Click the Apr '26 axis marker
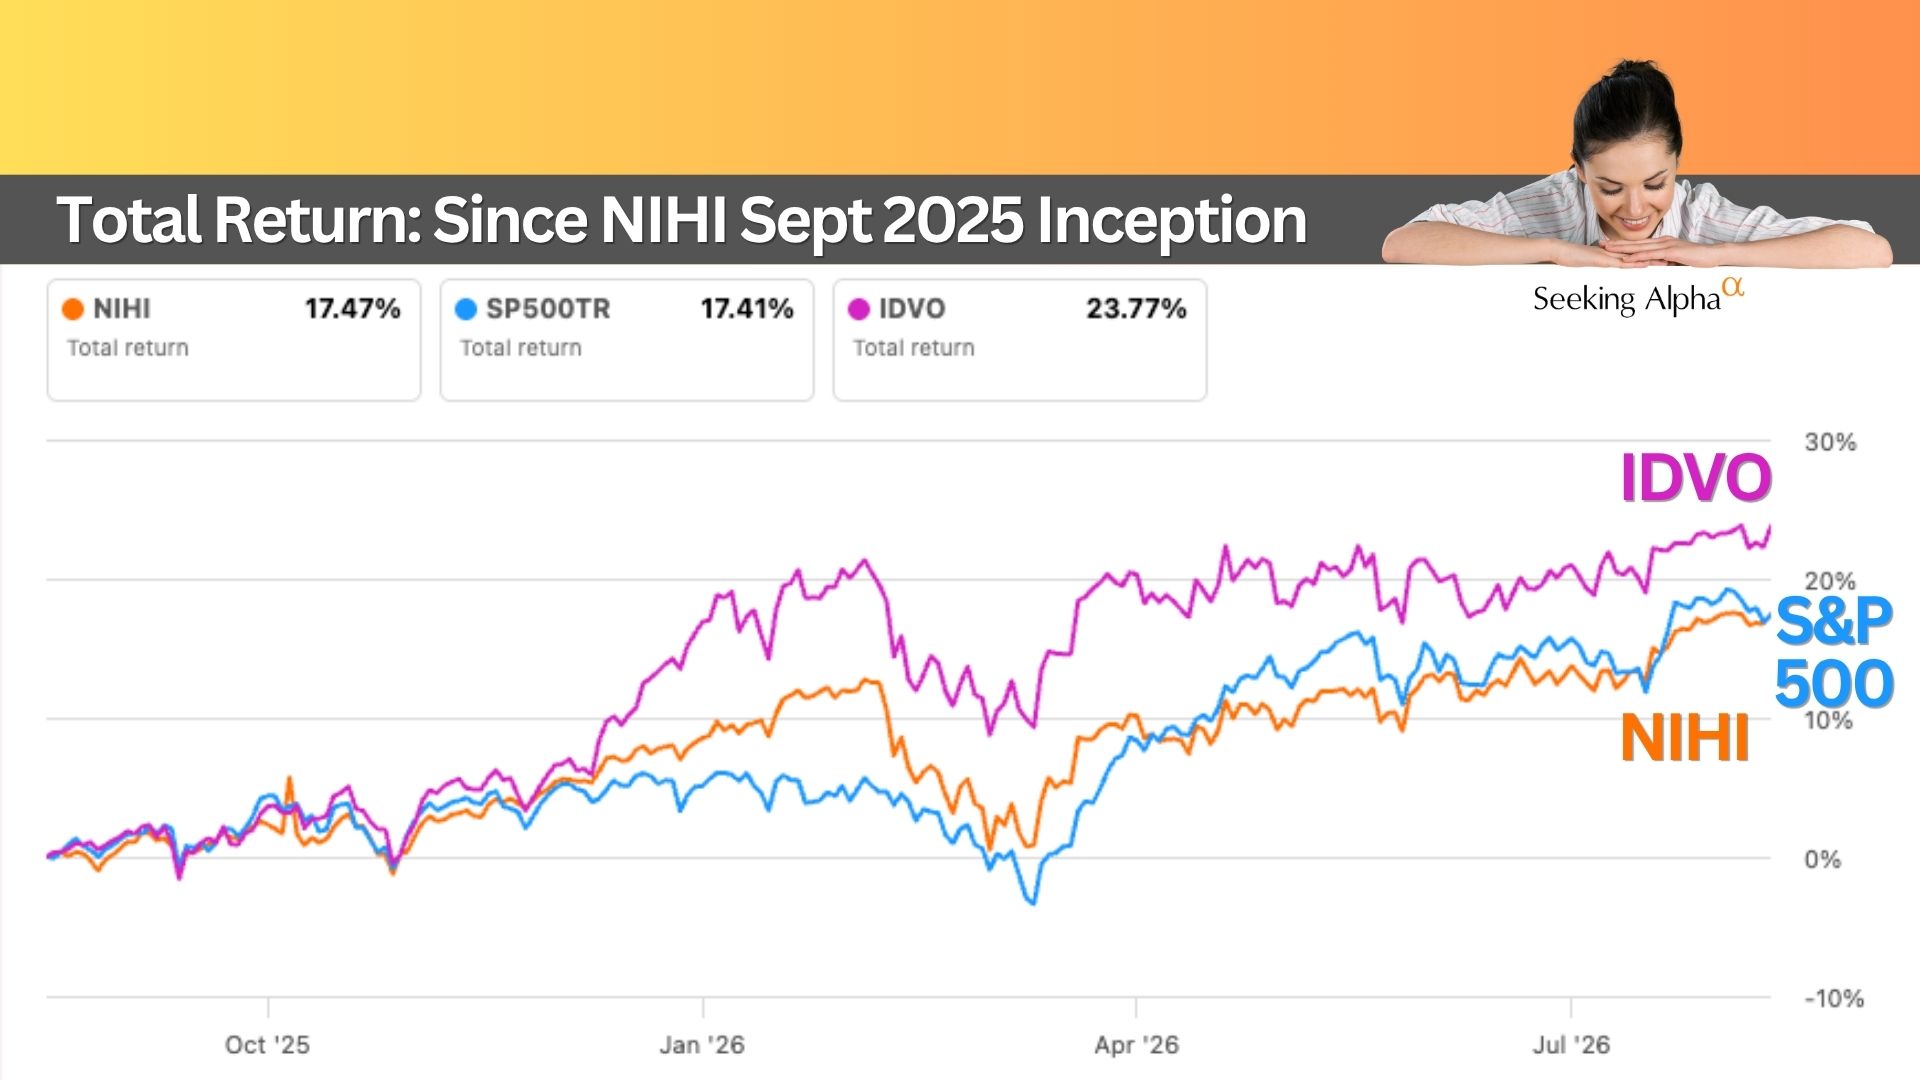Screen dimensions: 1920x1080 (x=1136, y=1045)
